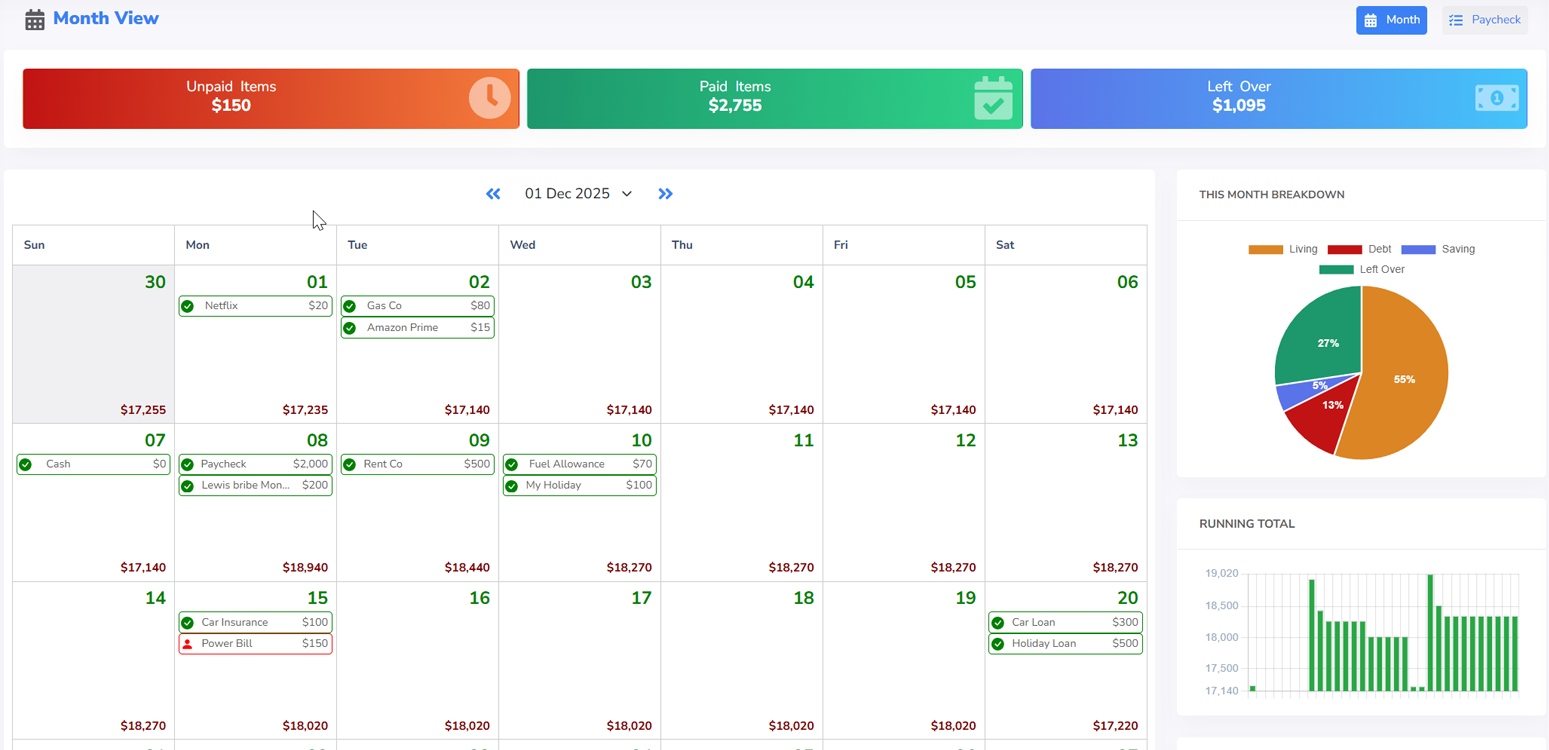Click the calendar icon inside the Month button
The image size is (1549, 750).
click(x=1373, y=19)
